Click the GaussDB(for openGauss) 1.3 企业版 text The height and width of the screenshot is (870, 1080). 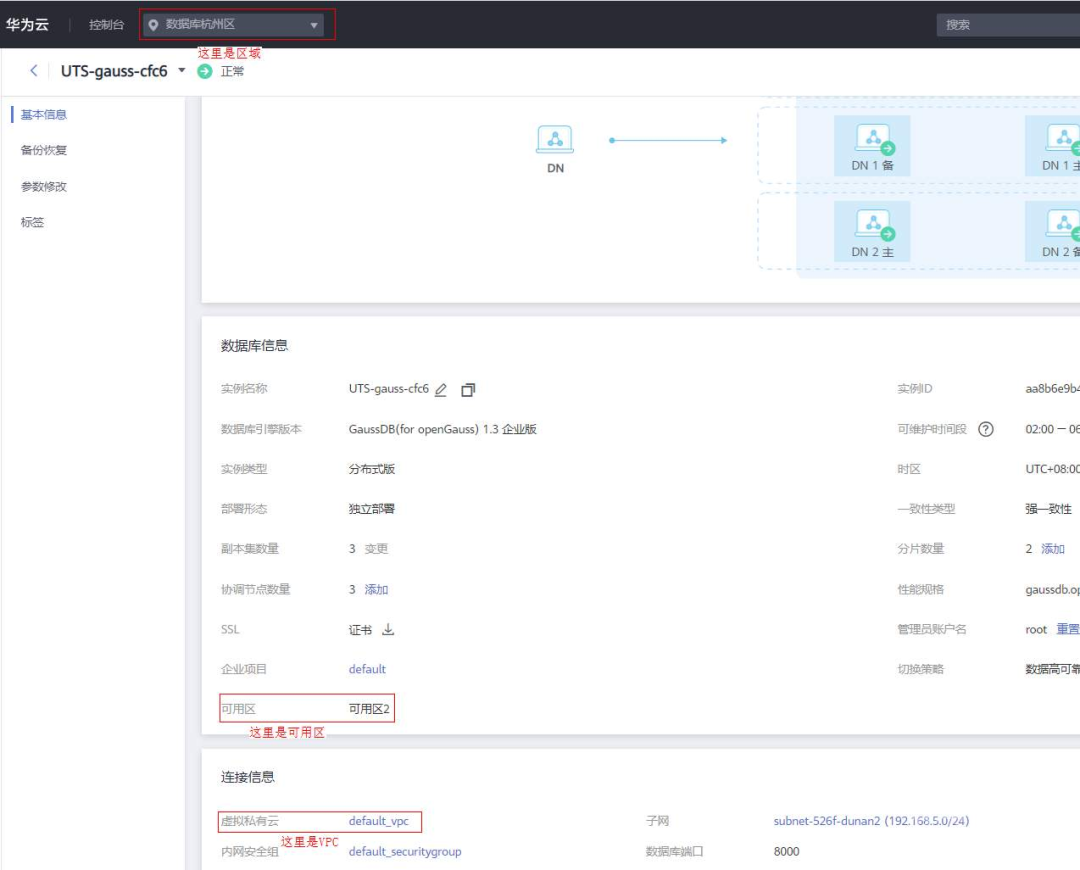[x=442, y=429]
